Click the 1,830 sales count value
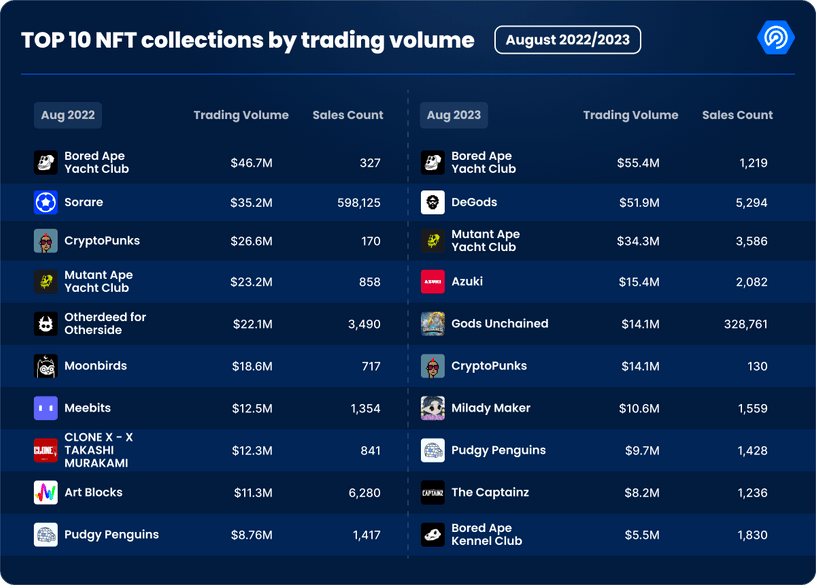This screenshot has height=585, width=816. click(753, 535)
